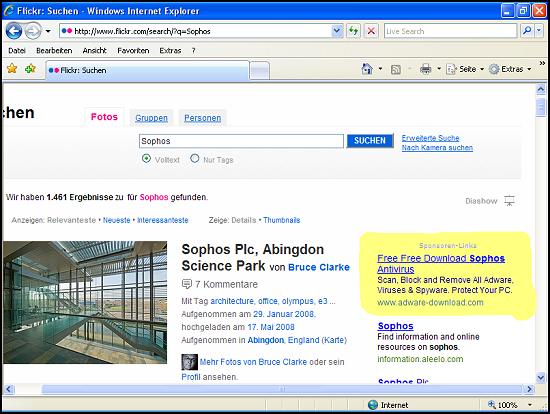Open Mehr Fotos von Bruce Clarke link

(253, 362)
